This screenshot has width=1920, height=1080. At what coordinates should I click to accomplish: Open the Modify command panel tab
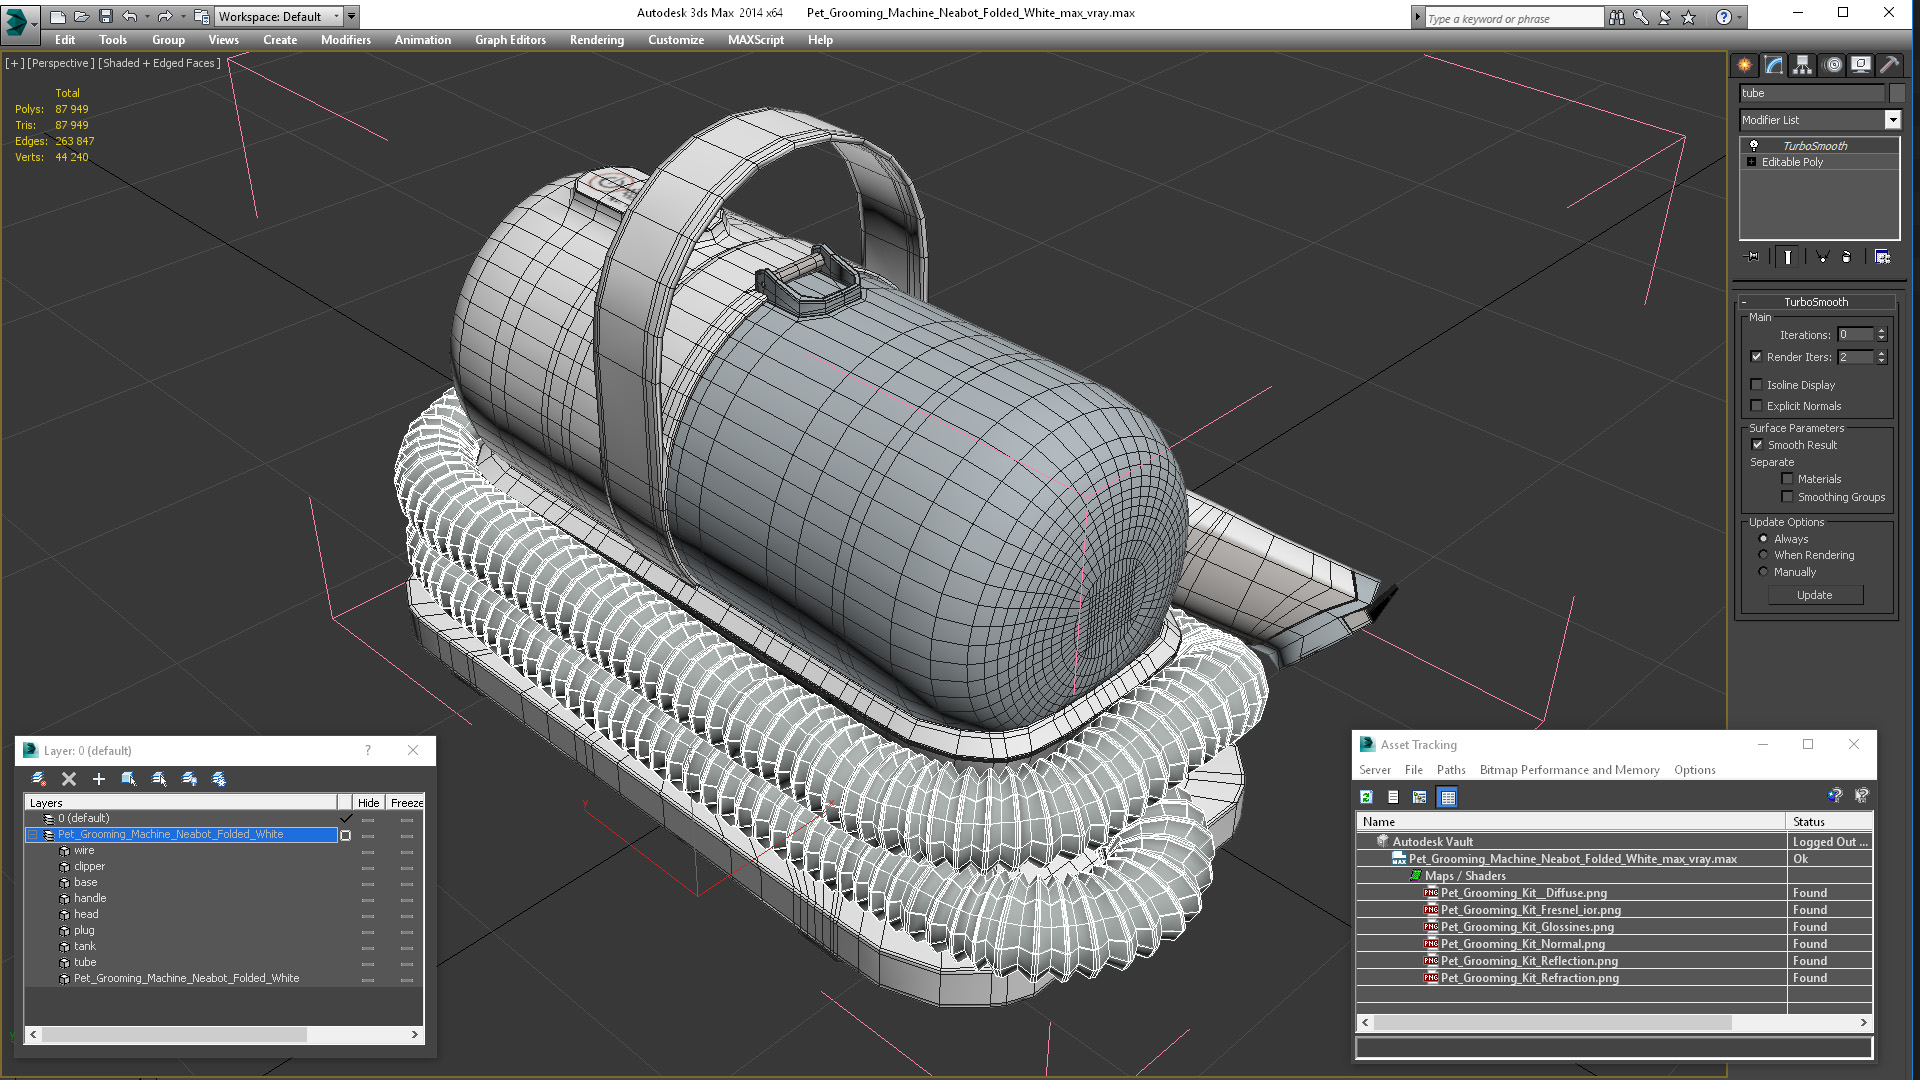(1774, 65)
